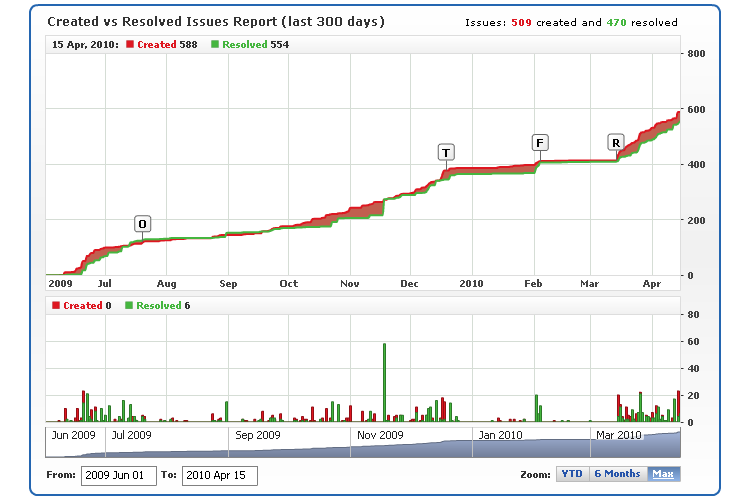Select Nov 2009 in the range navigator
The image size is (750, 500).
point(379,435)
